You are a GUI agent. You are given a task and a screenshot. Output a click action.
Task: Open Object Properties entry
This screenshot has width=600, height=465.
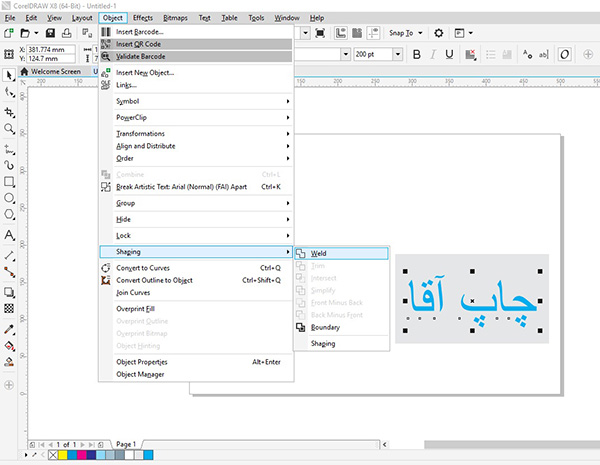(197, 362)
